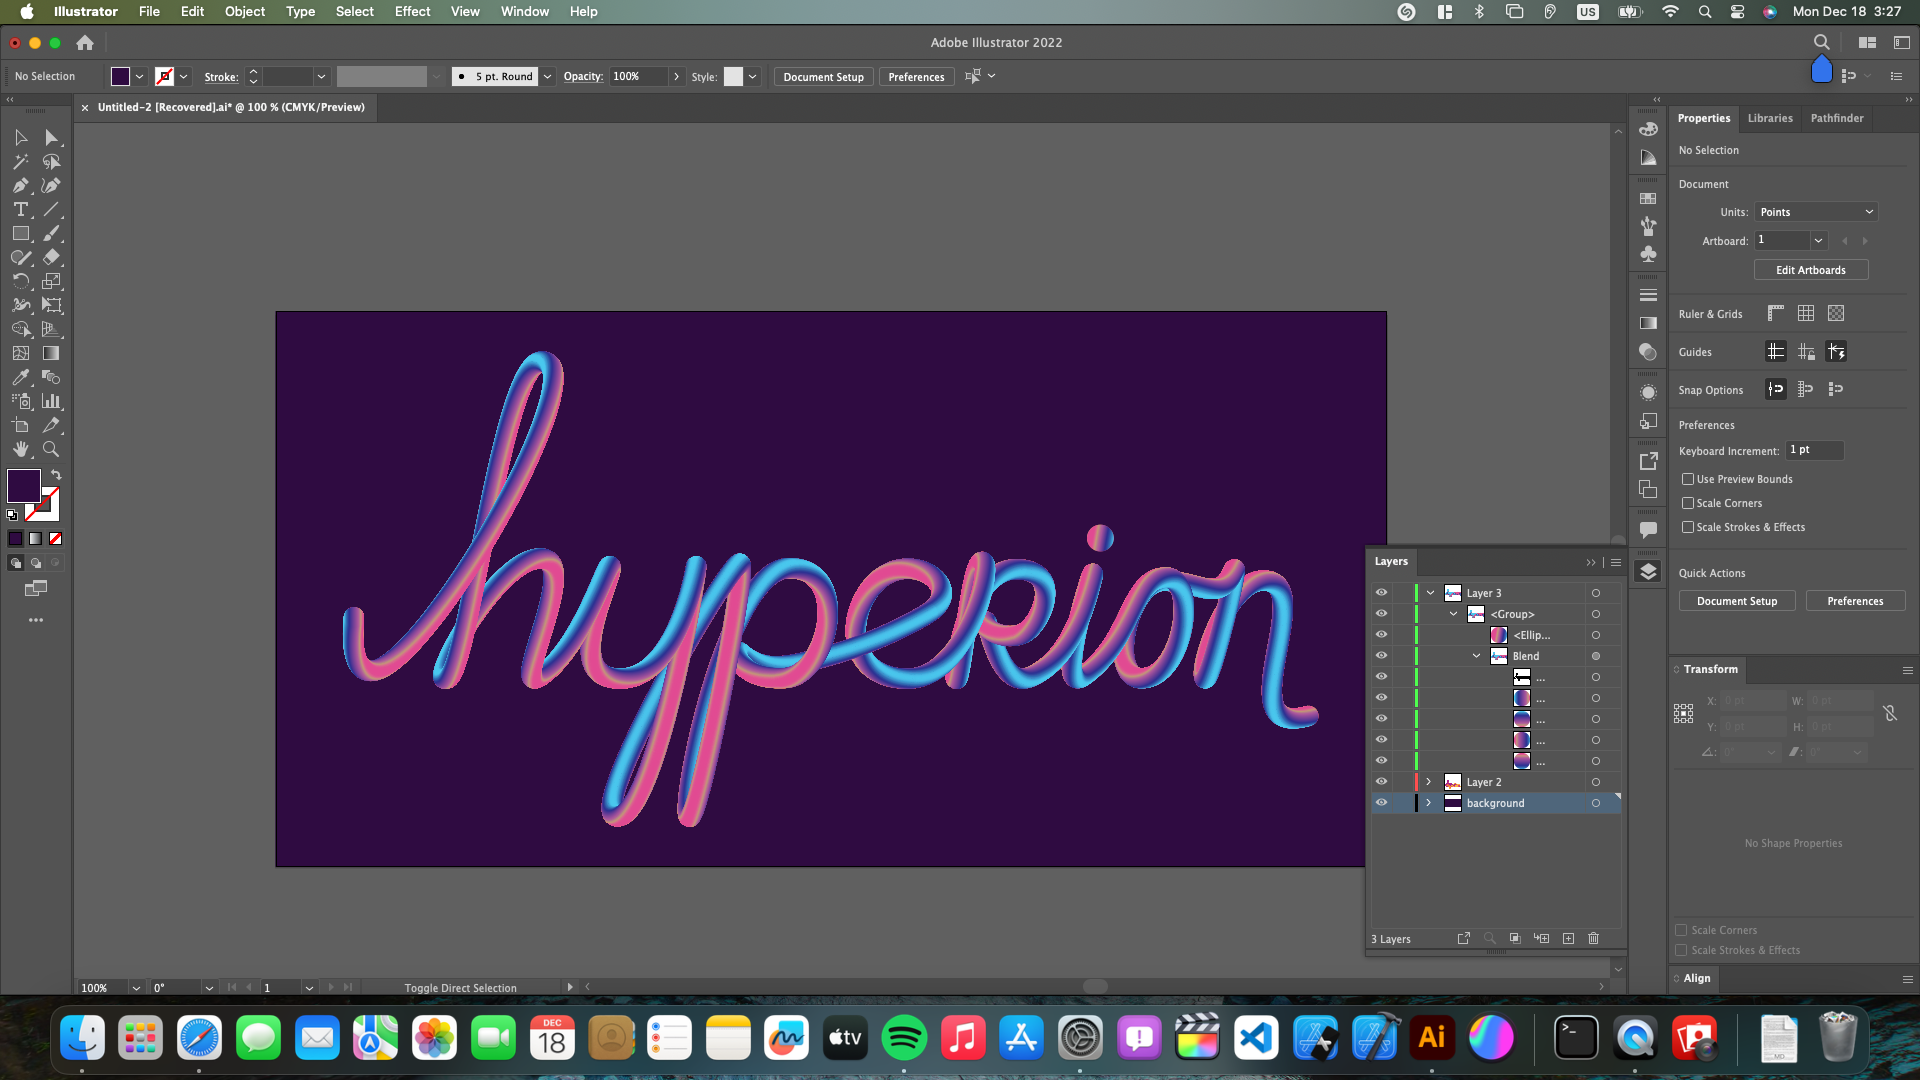This screenshot has height=1080, width=1920.
Task: Enable Scale Strokes & Effects in Preferences
Action: click(x=1688, y=528)
